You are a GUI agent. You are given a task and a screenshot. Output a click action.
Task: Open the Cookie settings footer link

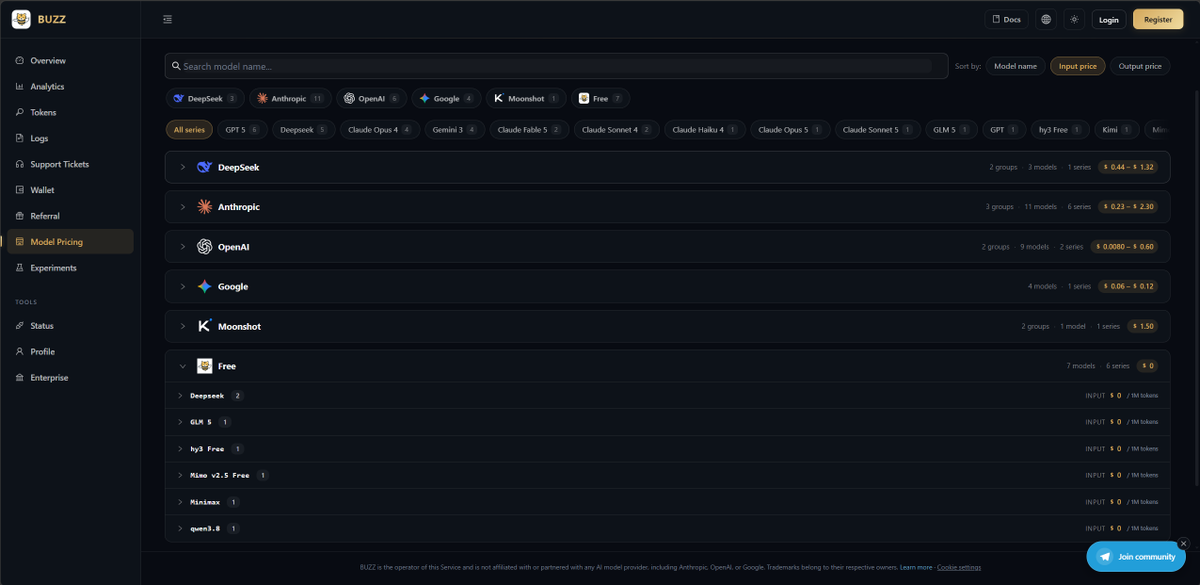[959, 567]
